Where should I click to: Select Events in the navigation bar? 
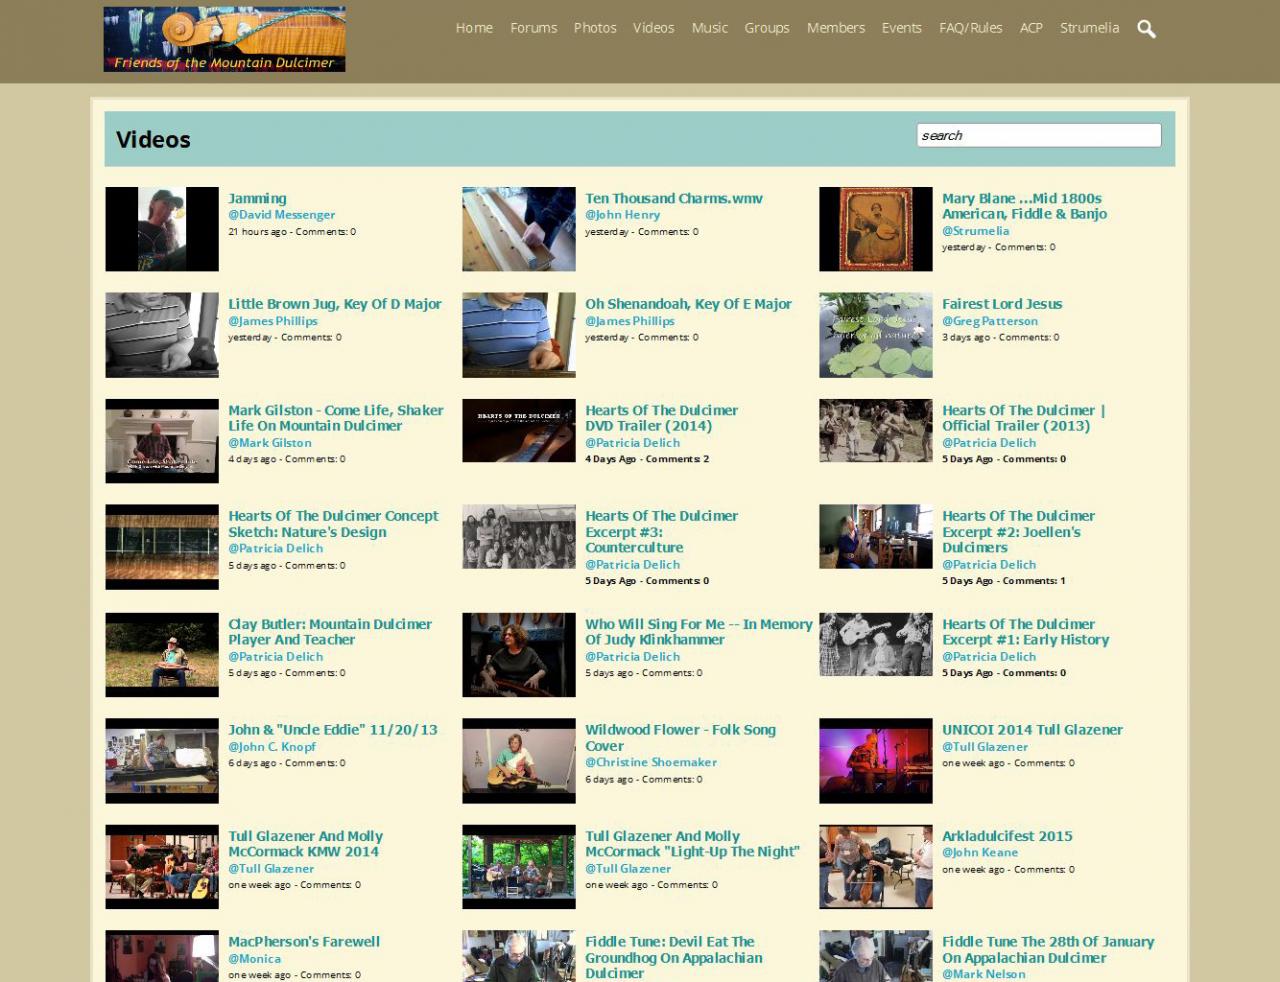(x=901, y=28)
